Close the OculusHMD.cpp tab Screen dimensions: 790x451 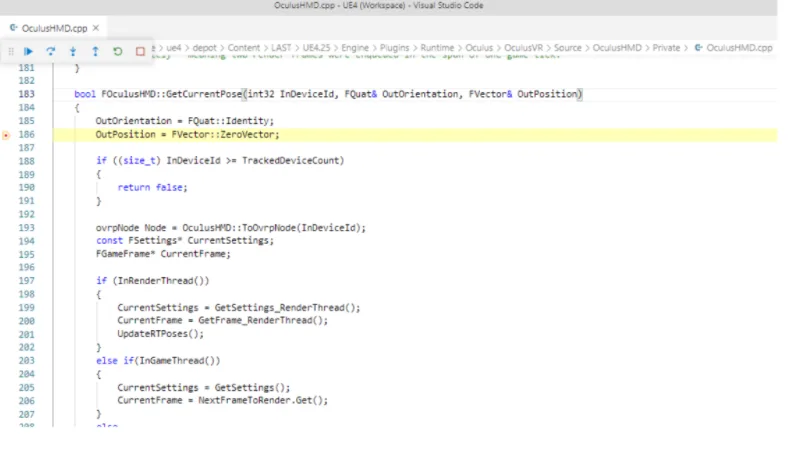(x=96, y=28)
